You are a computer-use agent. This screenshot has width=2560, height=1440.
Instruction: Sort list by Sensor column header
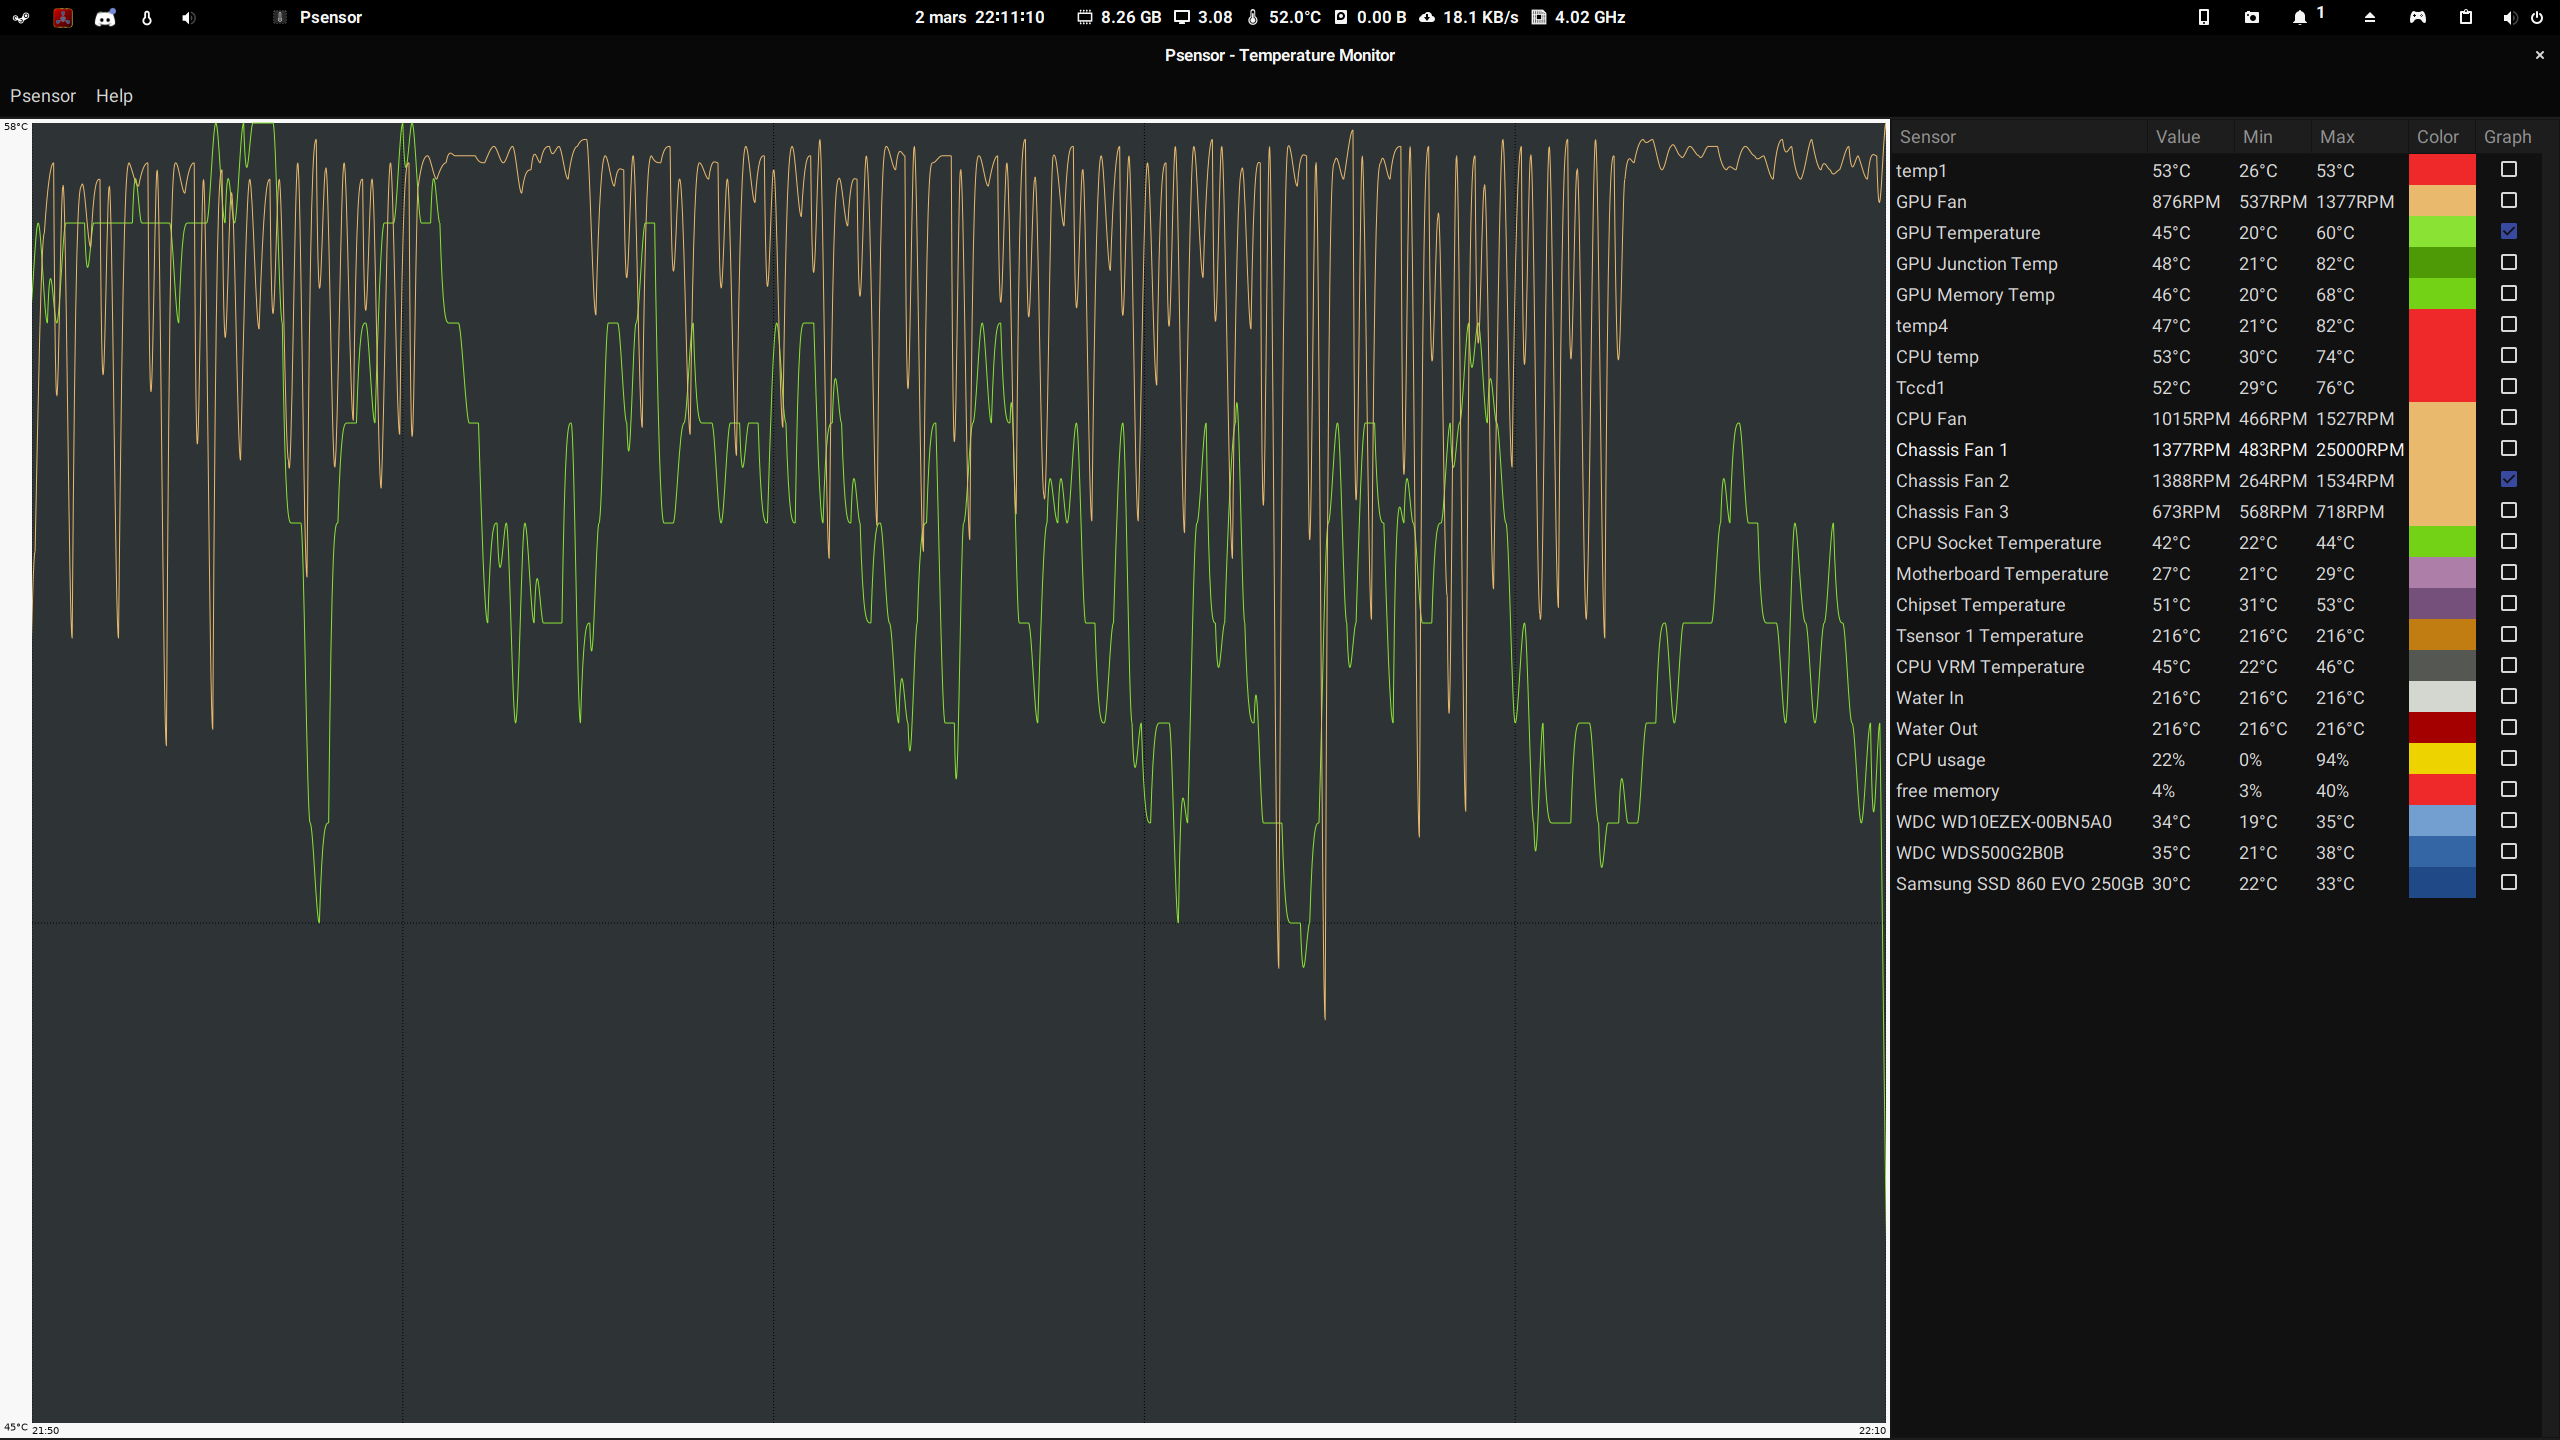point(1927,137)
